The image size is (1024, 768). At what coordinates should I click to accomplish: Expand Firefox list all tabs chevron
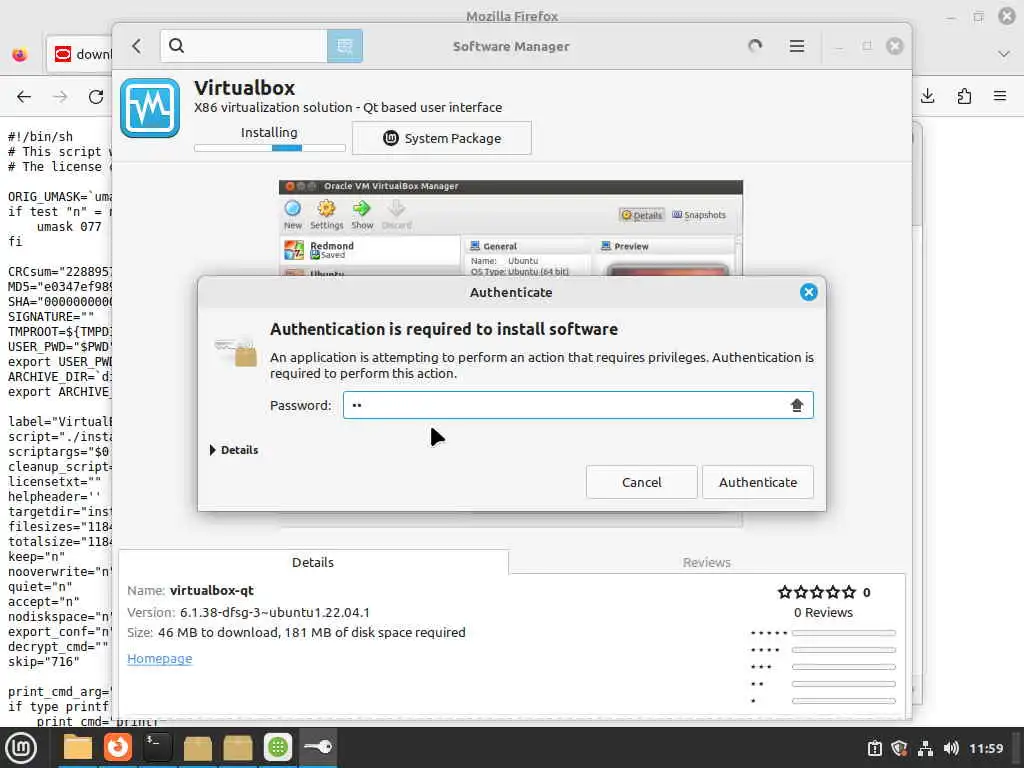[x=1004, y=54]
